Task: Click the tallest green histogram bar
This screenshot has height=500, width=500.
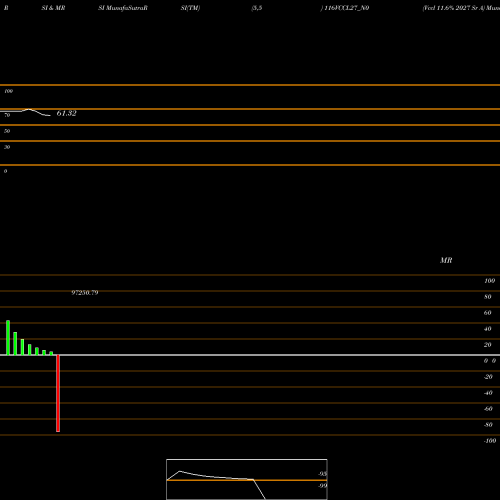Action: tap(8, 338)
